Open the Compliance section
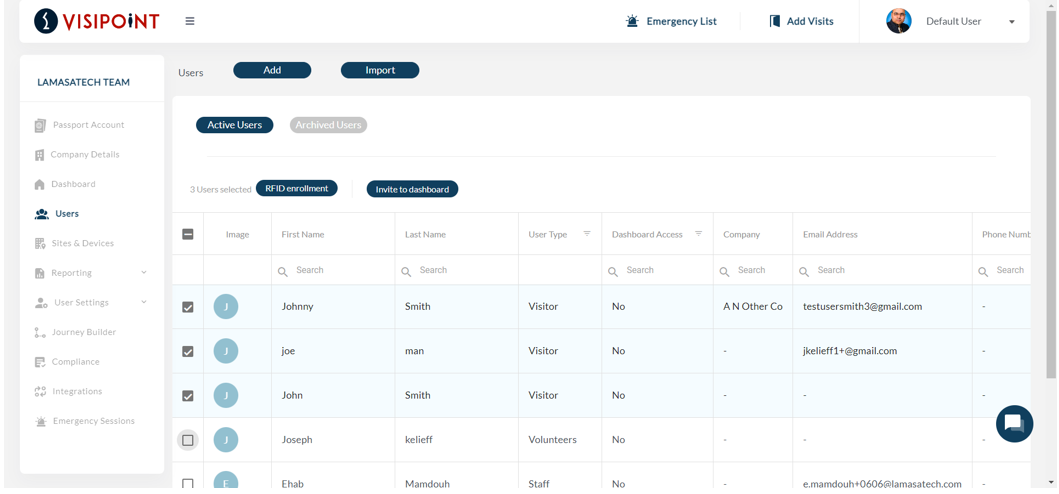Screen dimensions: 1059x494 pyautogui.click(x=76, y=362)
